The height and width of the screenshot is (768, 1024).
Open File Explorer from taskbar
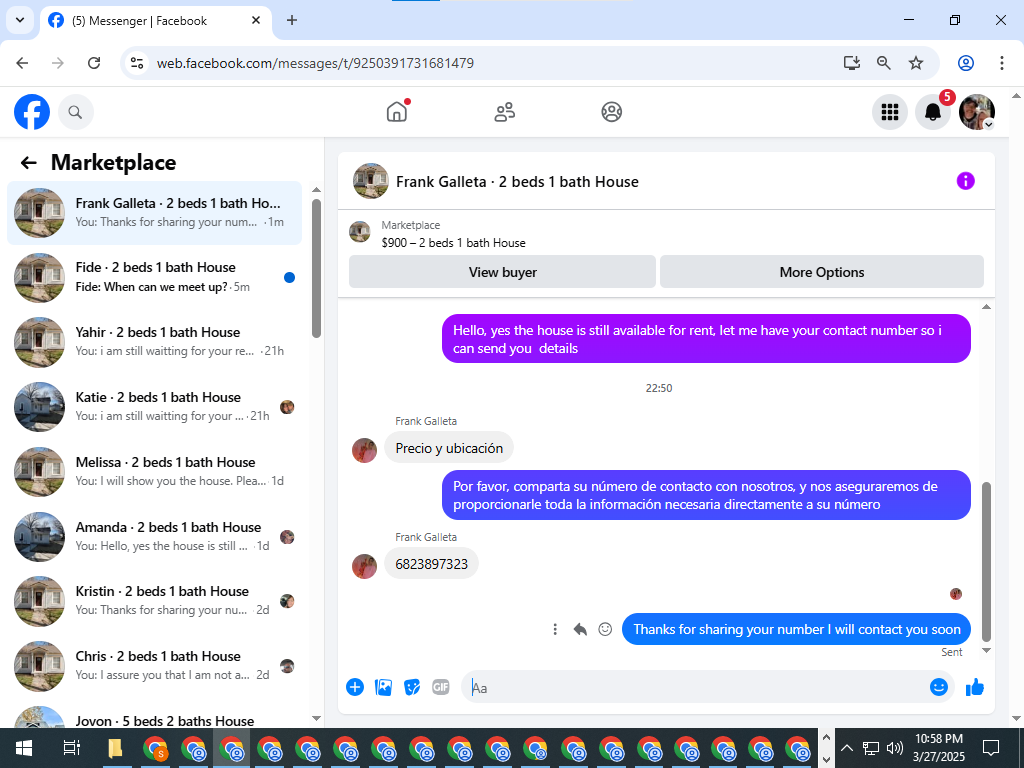115,748
